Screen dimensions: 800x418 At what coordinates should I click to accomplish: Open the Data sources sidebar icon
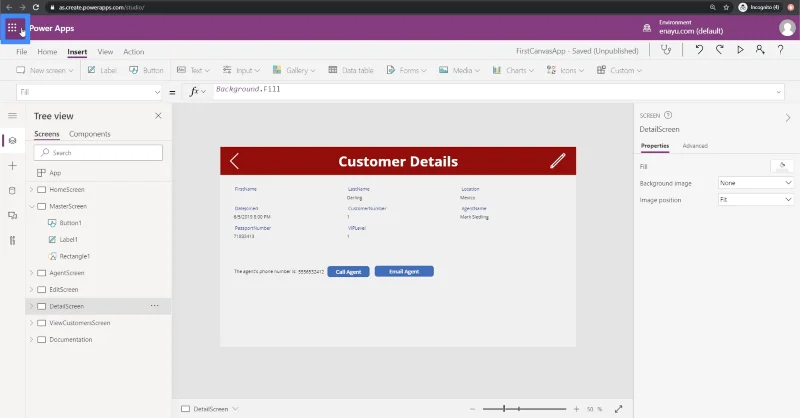13,190
